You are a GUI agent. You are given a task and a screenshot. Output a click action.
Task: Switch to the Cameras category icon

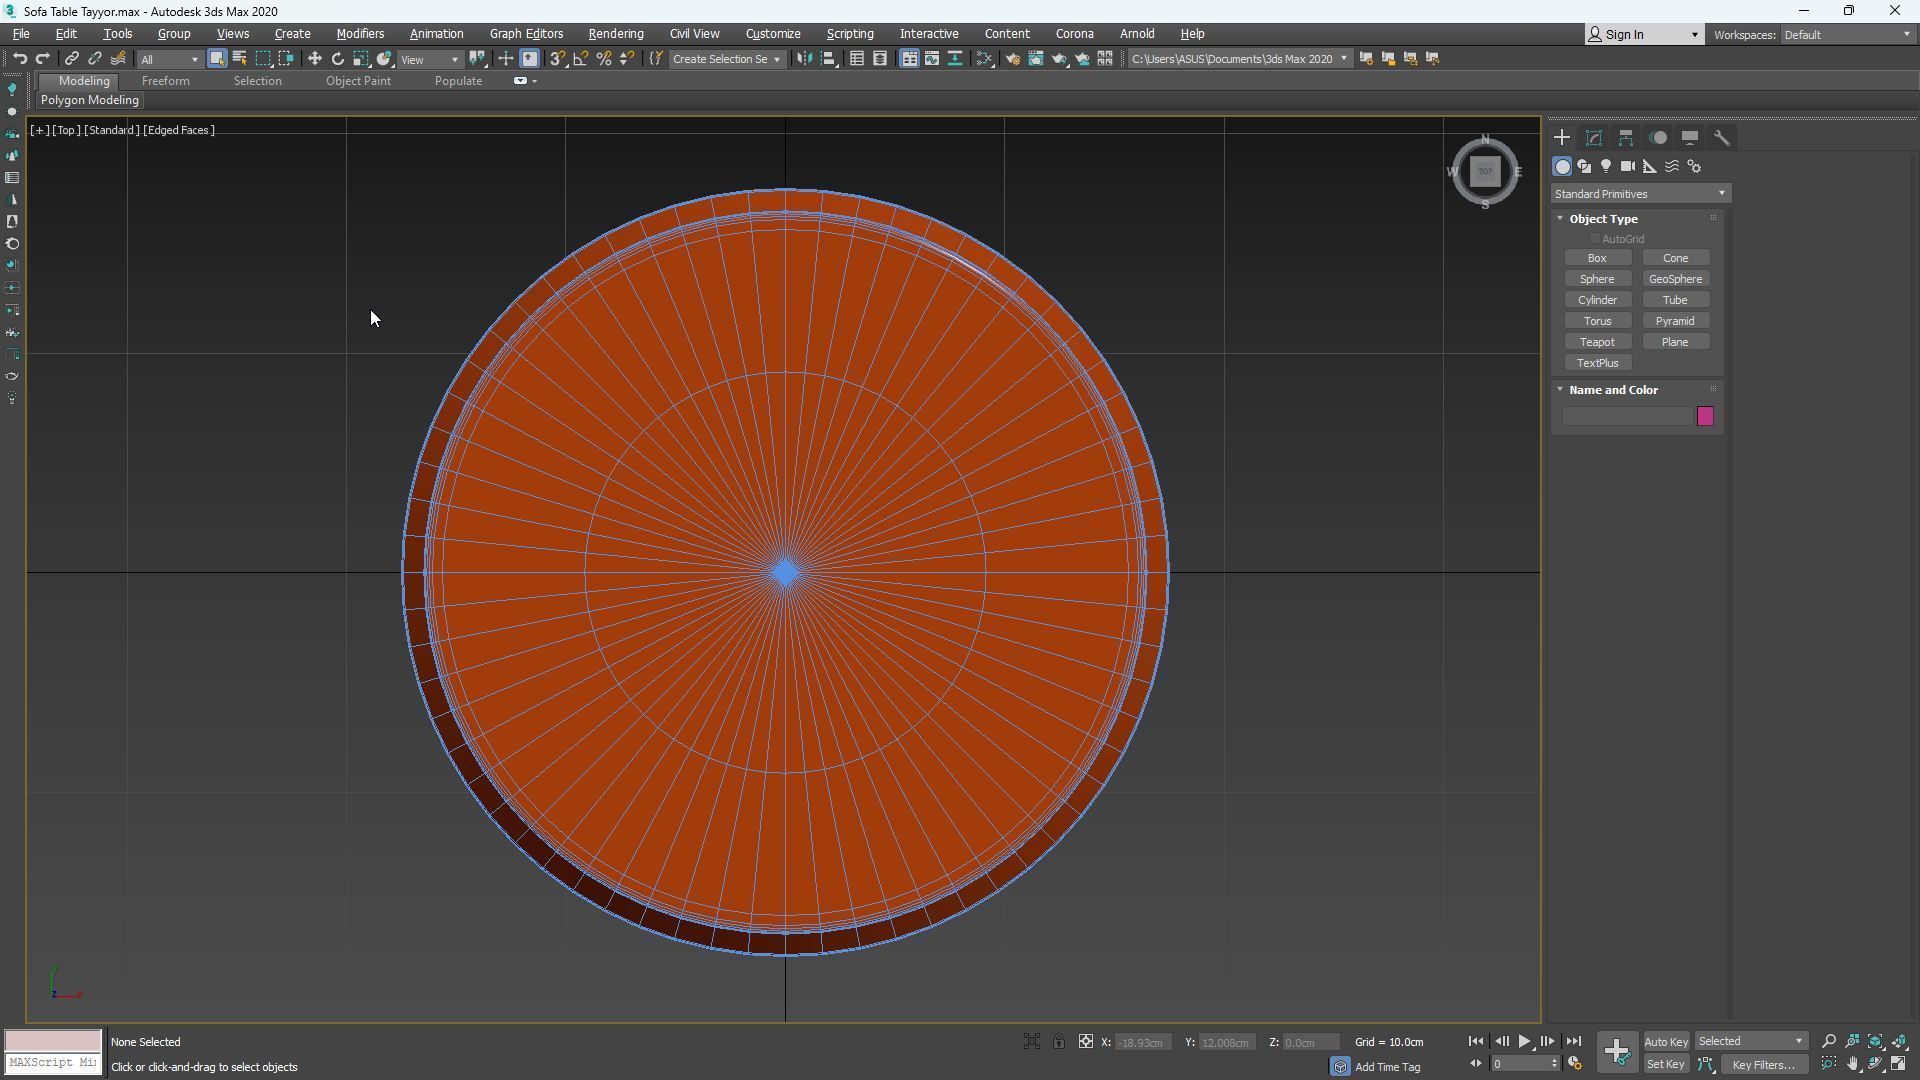pos(1628,167)
